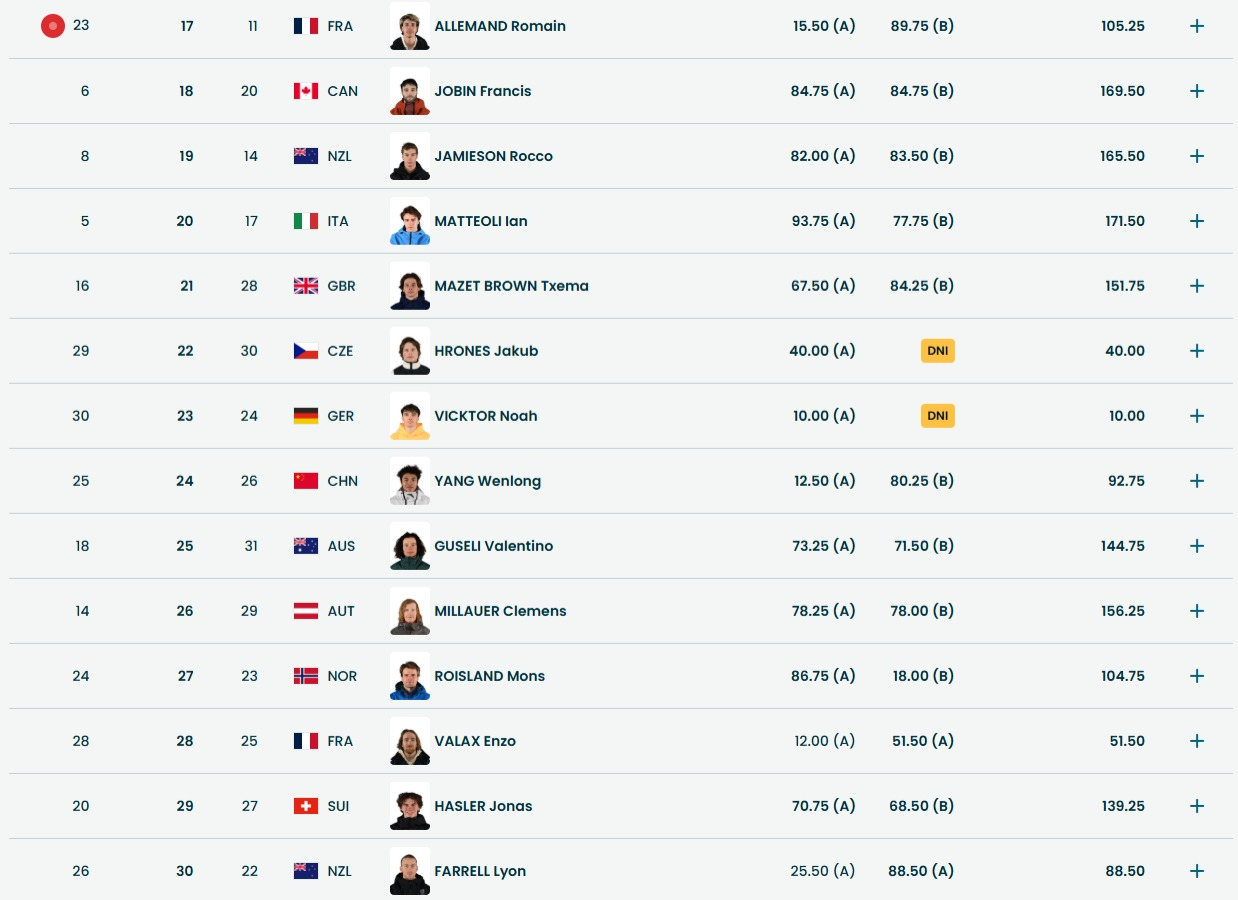The width and height of the screenshot is (1238, 900).
Task: Click the Germany flag next to VICKTOR Noah
Action: 305,416
